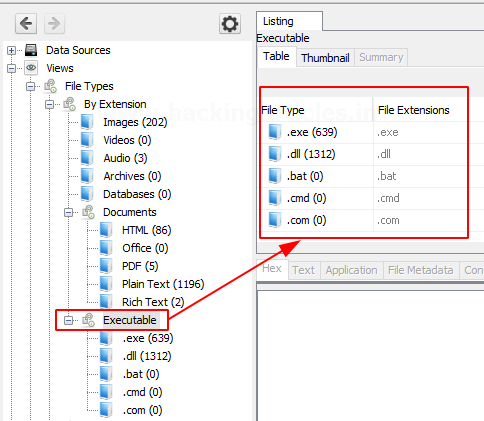Select the Text viewer tab
The width and height of the screenshot is (484, 421).
(304, 270)
